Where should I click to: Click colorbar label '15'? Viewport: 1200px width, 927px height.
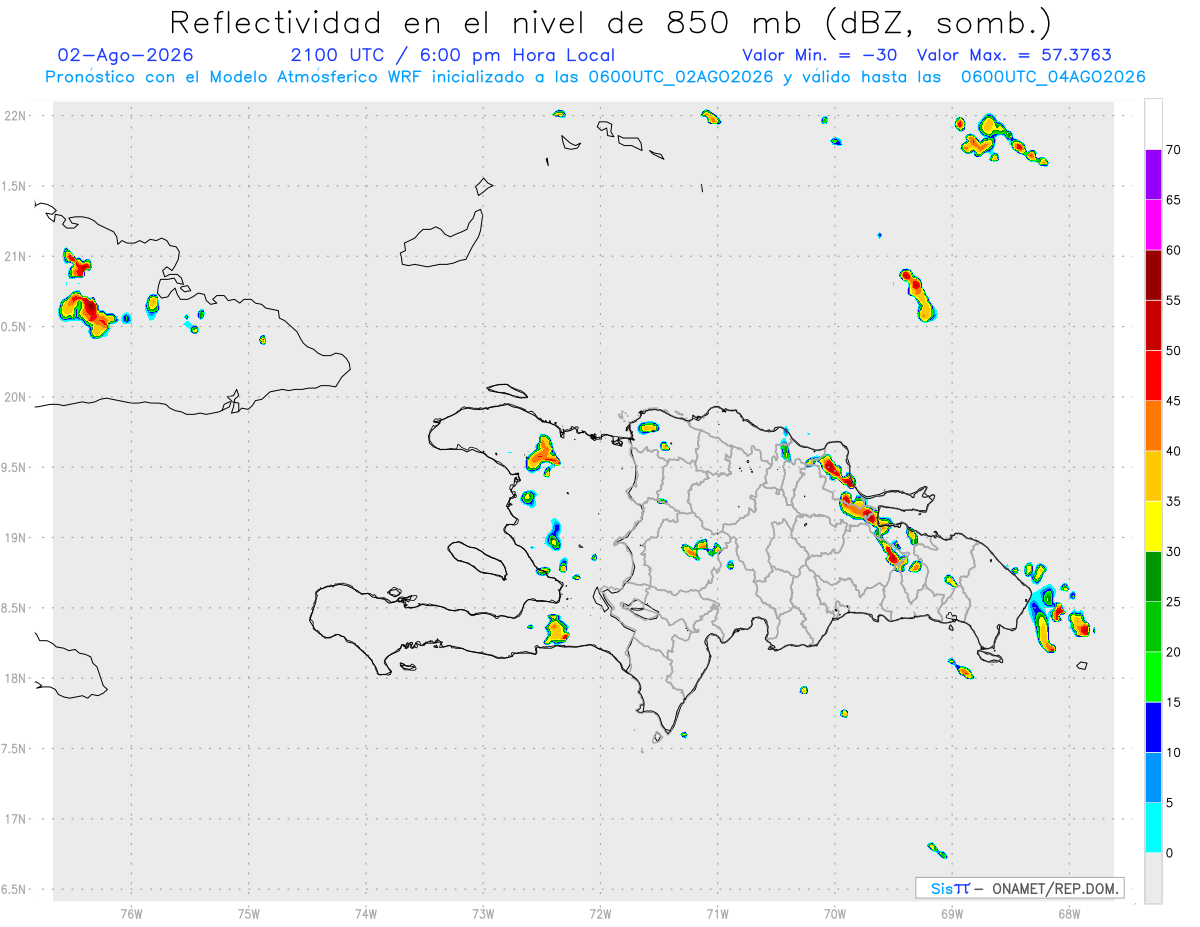coord(1174,702)
